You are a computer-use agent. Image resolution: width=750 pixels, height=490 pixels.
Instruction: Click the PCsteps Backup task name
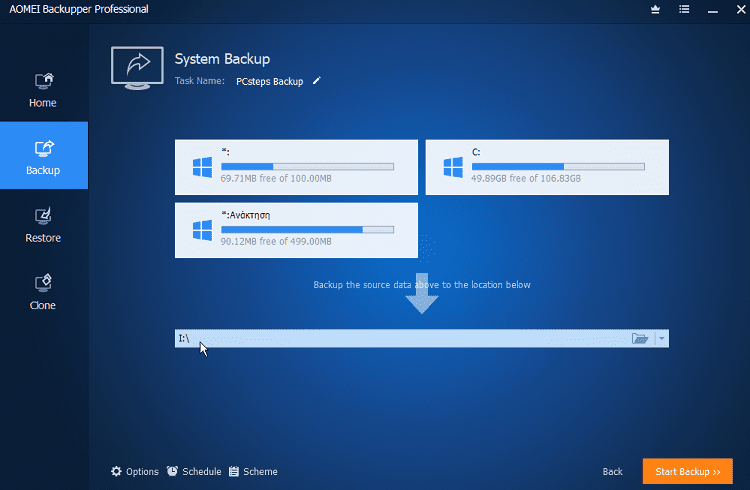[x=270, y=81]
